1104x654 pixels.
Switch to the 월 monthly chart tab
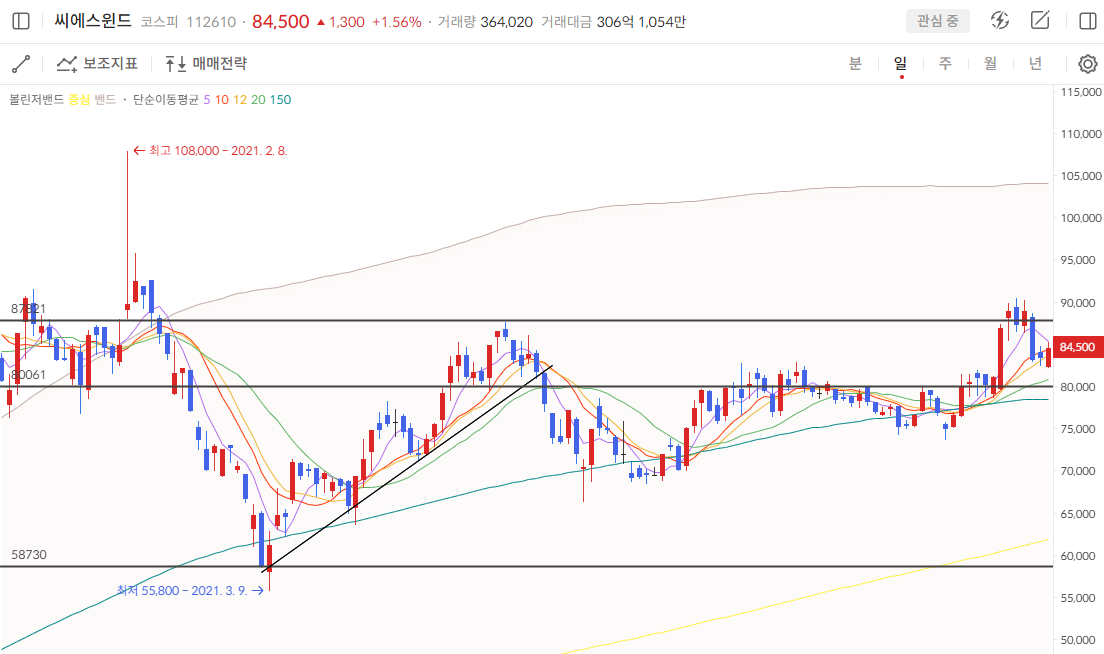991,63
